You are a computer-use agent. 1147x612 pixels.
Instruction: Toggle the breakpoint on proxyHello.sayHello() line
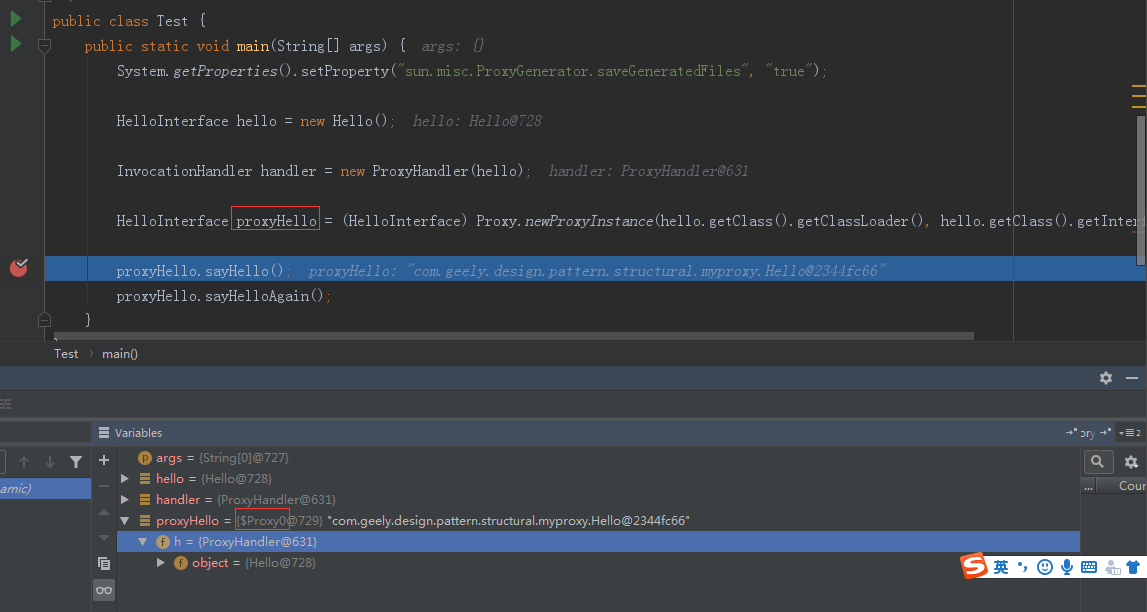pos(18,268)
